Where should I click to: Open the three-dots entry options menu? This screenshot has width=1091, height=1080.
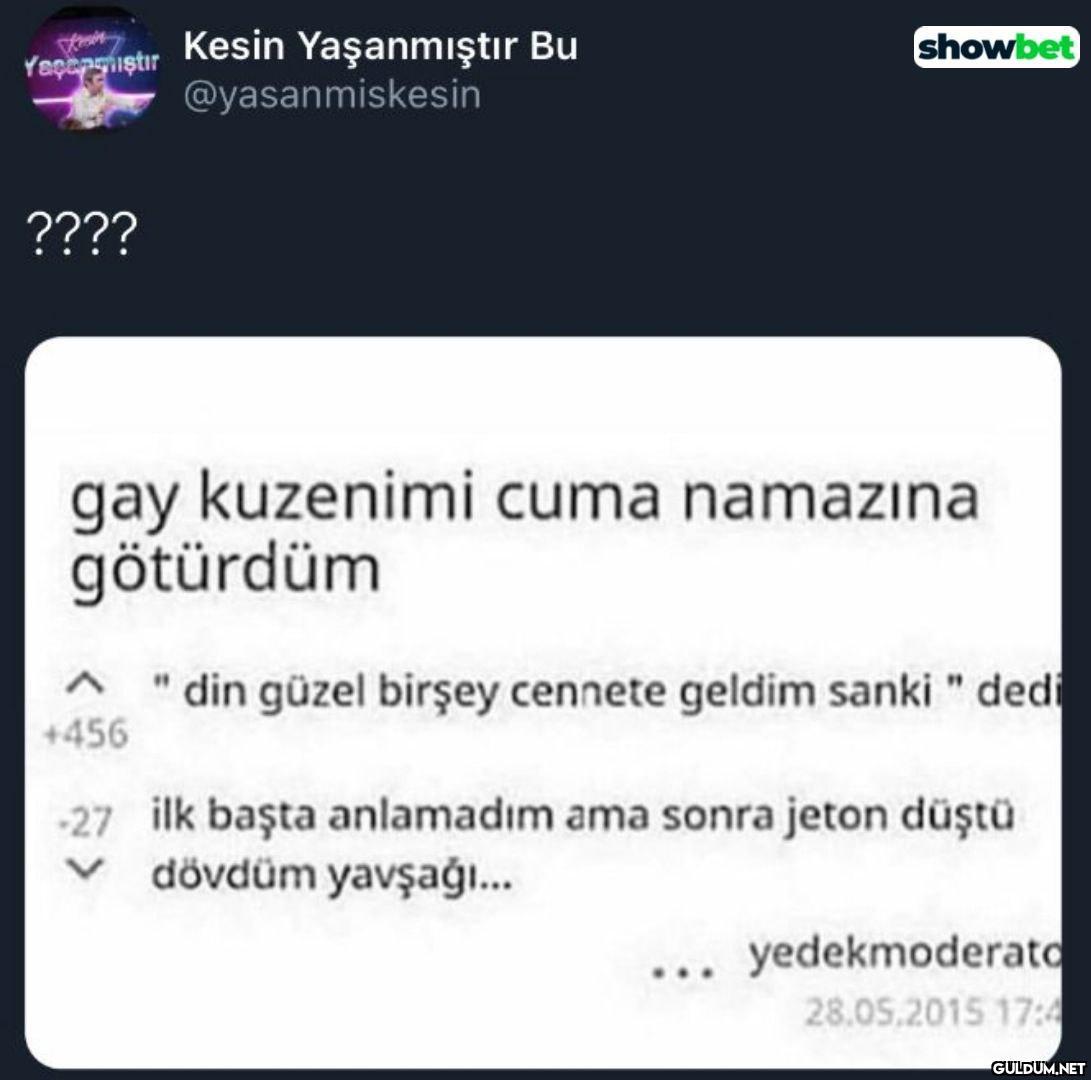click(683, 973)
